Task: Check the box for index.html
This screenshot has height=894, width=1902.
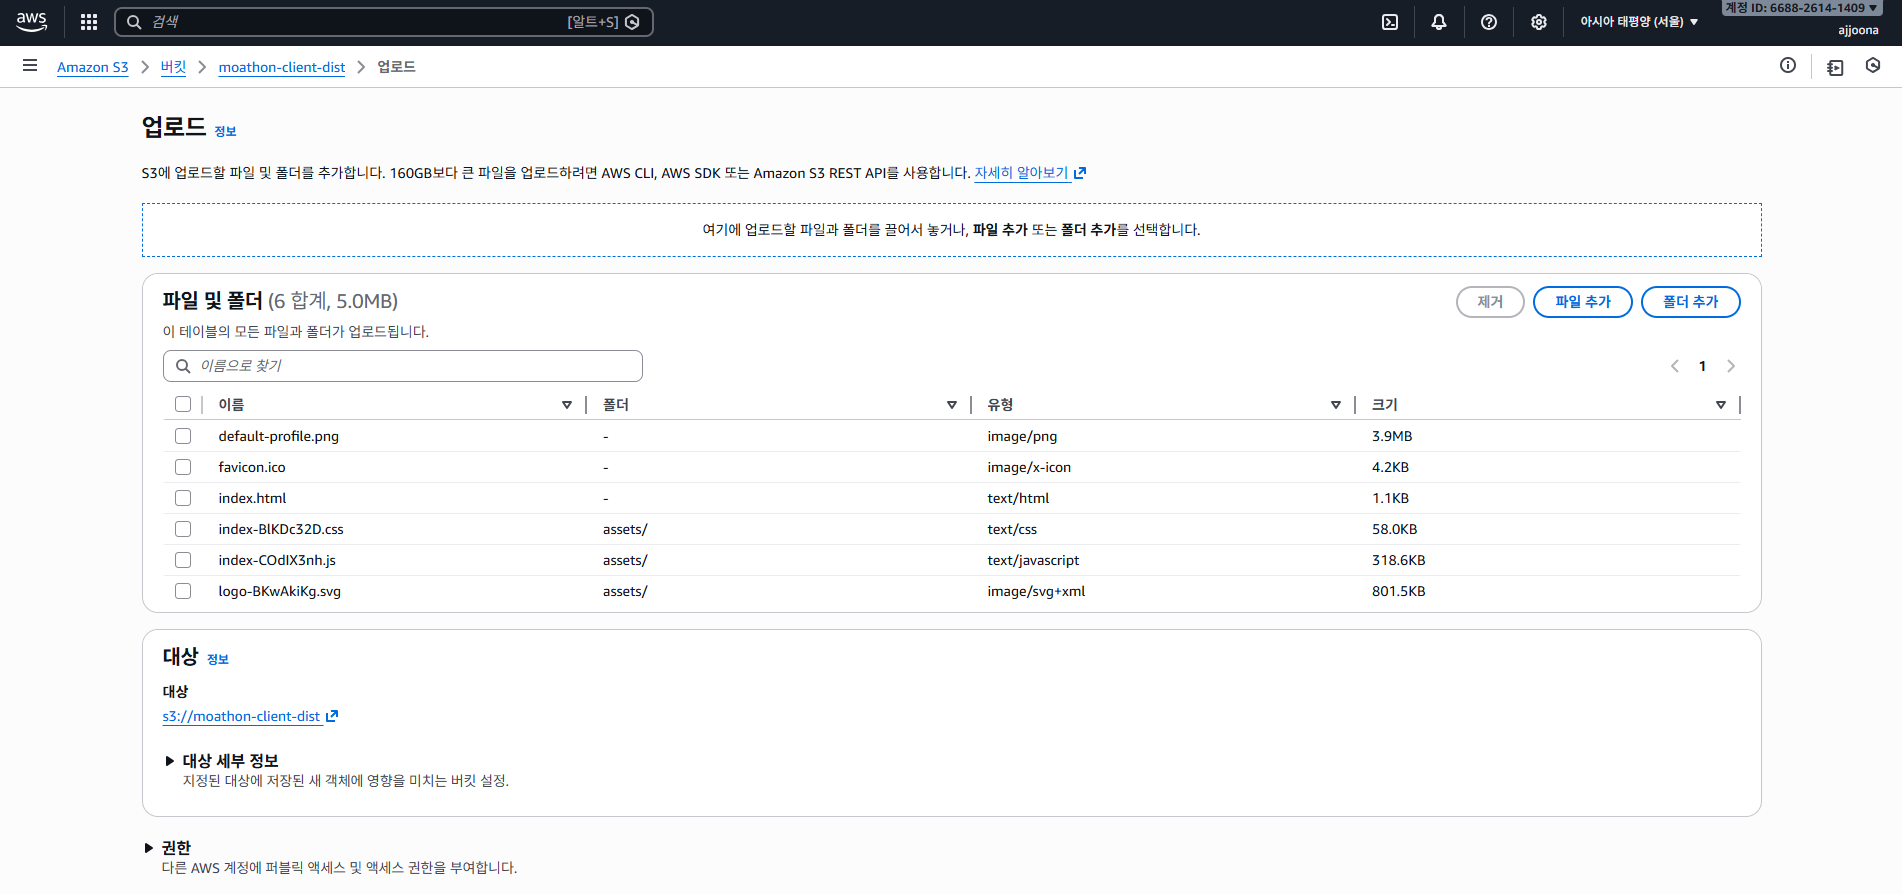Action: pyautogui.click(x=183, y=498)
